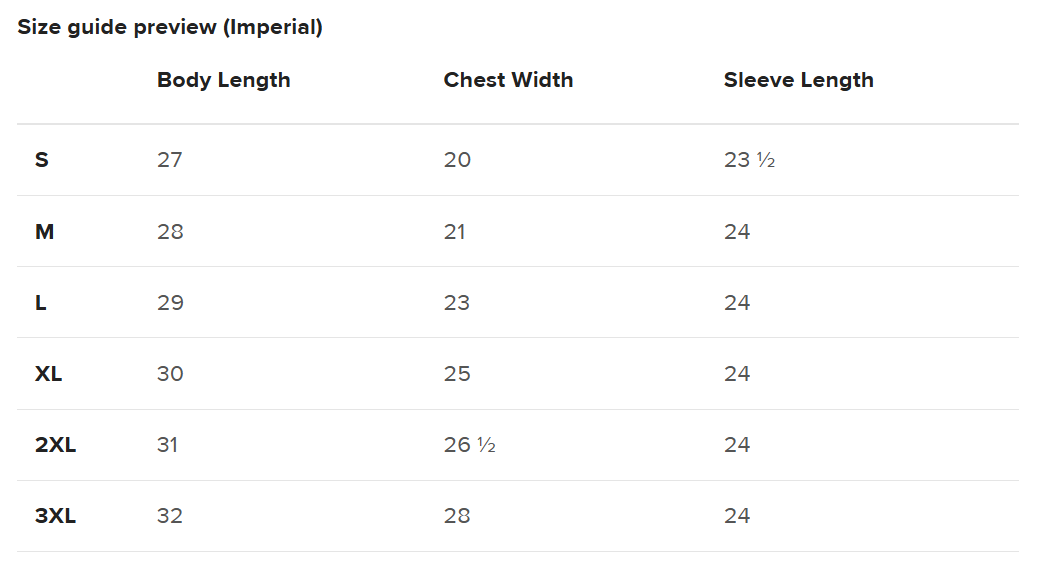Viewport: 1063px width, 571px height.
Task: Select body length value 32 for 3XL
Action: [x=170, y=516]
